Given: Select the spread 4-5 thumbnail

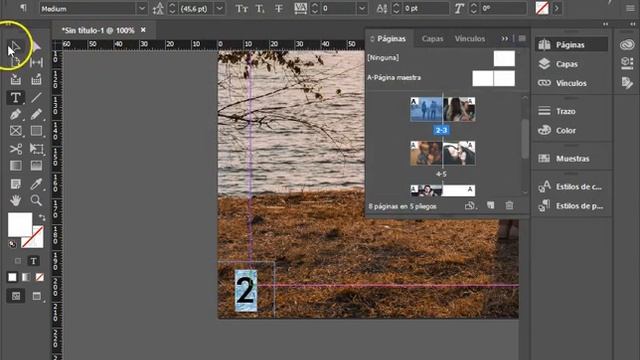Looking at the screenshot, I should coord(442,153).
